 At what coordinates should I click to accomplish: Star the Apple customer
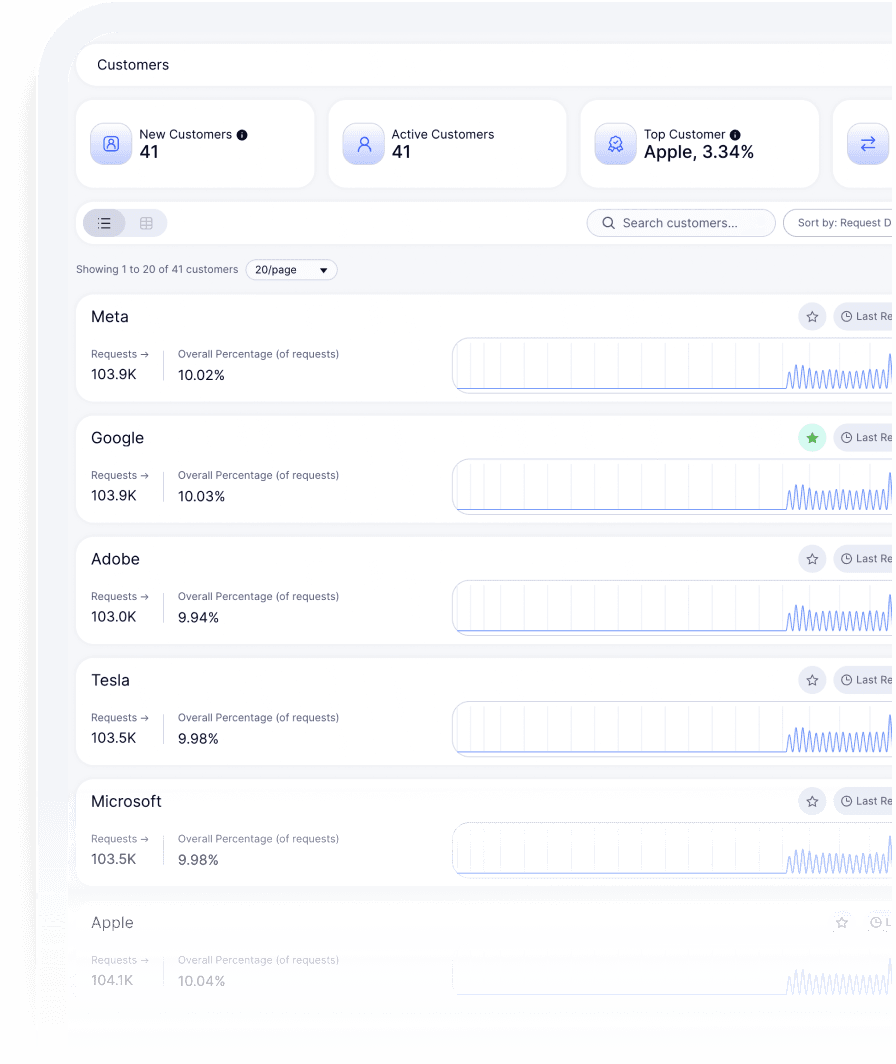842,922
